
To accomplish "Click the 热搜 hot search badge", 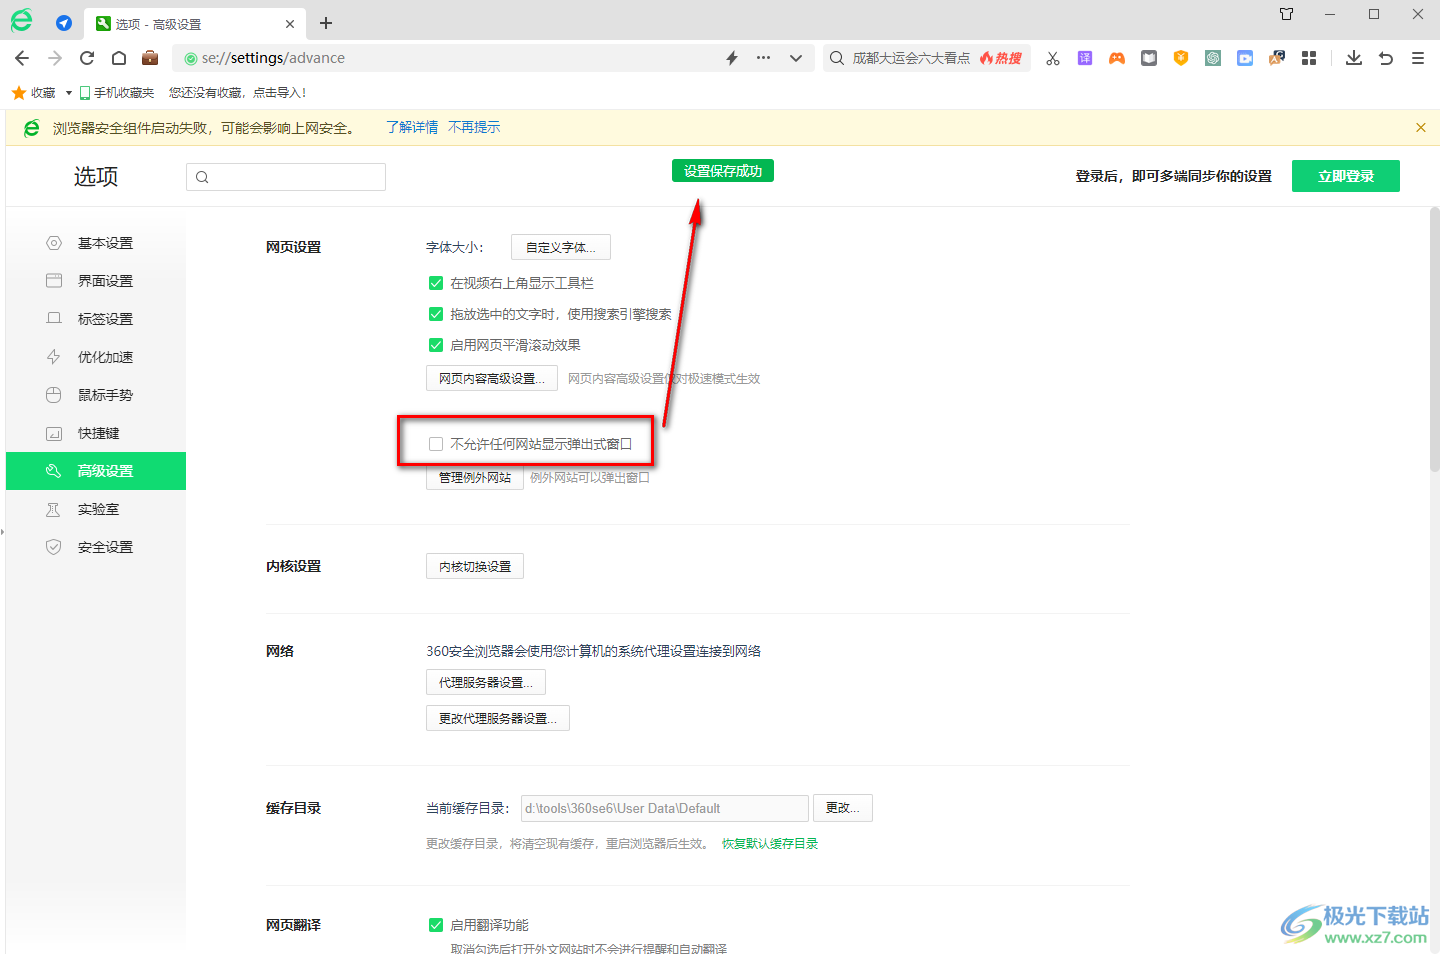I will click(x=1001, y=58).
